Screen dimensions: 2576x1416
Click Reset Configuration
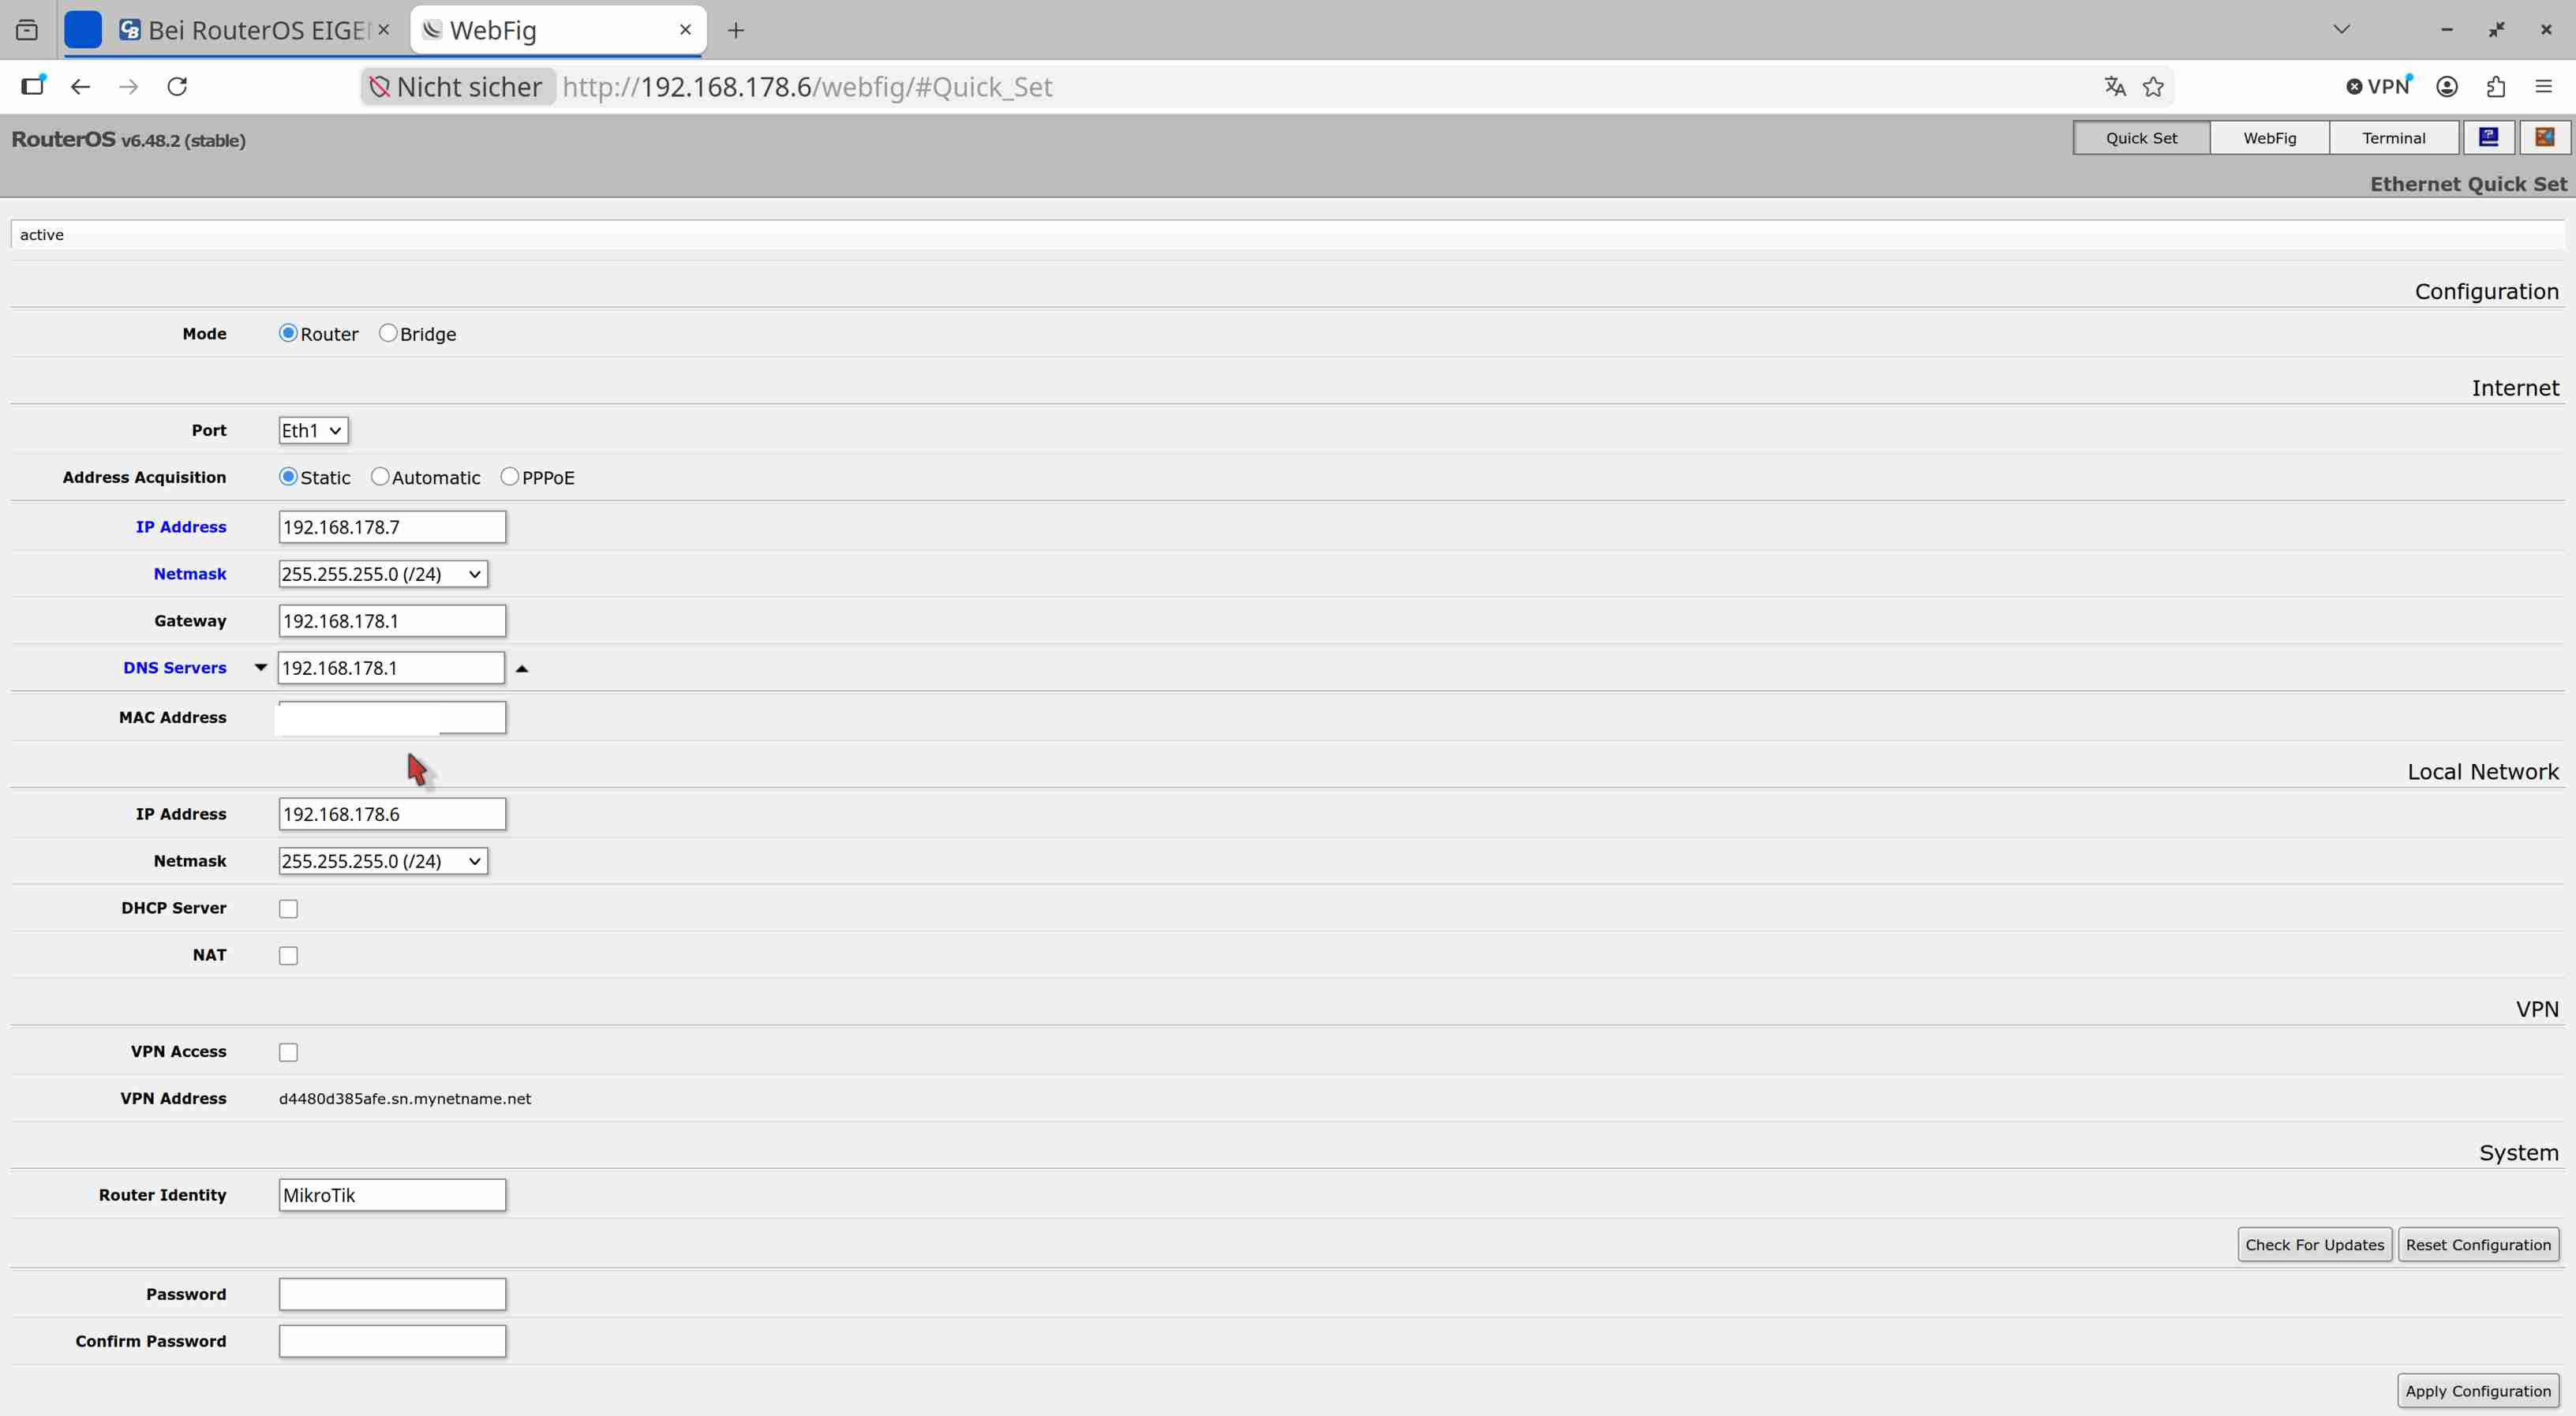2478,1245
